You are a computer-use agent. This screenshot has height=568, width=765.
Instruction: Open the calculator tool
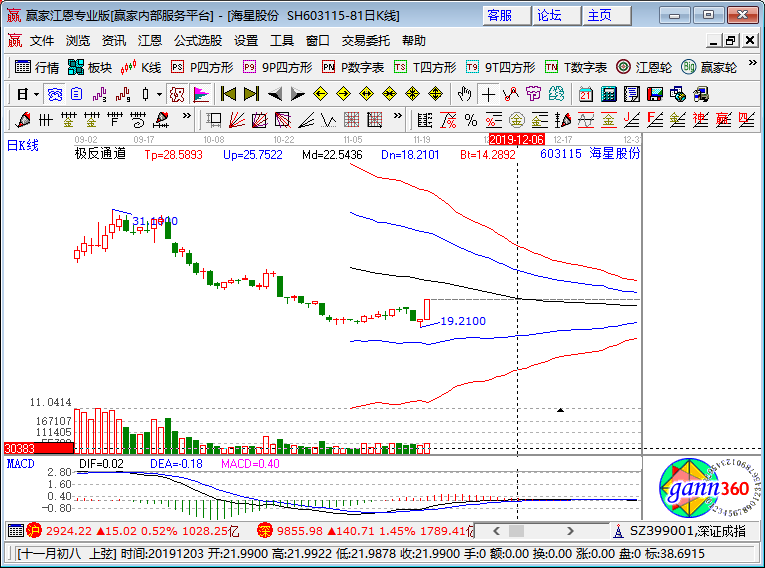point(608,94)
